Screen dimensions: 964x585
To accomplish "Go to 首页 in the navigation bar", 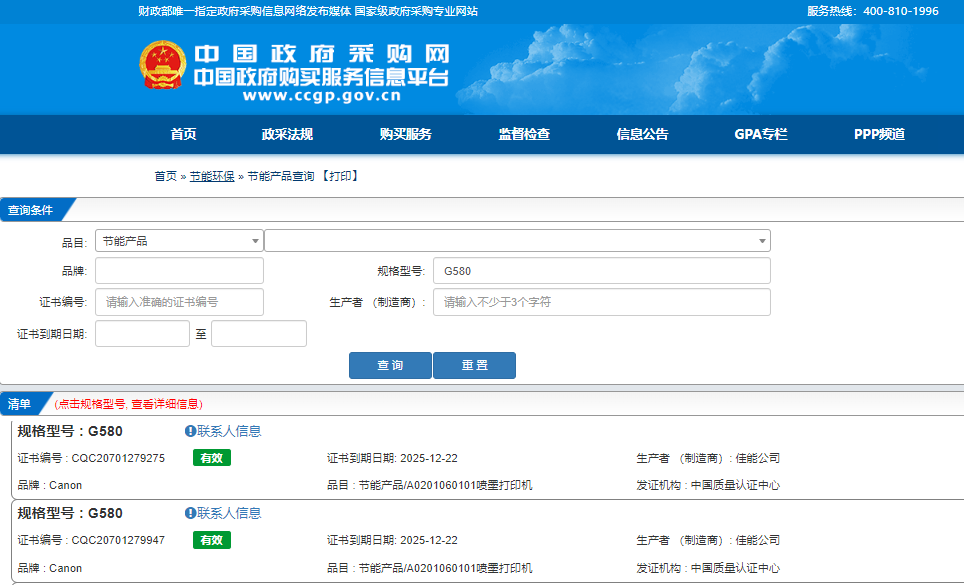I will [183, 134].
